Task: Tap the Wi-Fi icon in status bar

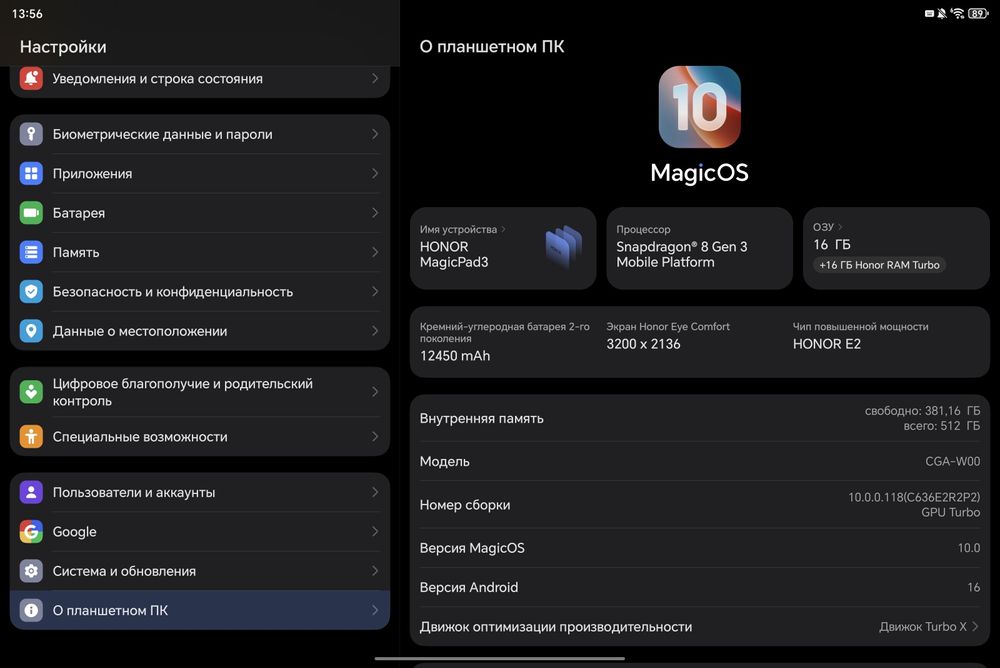Action: click(x=957, y=13)
